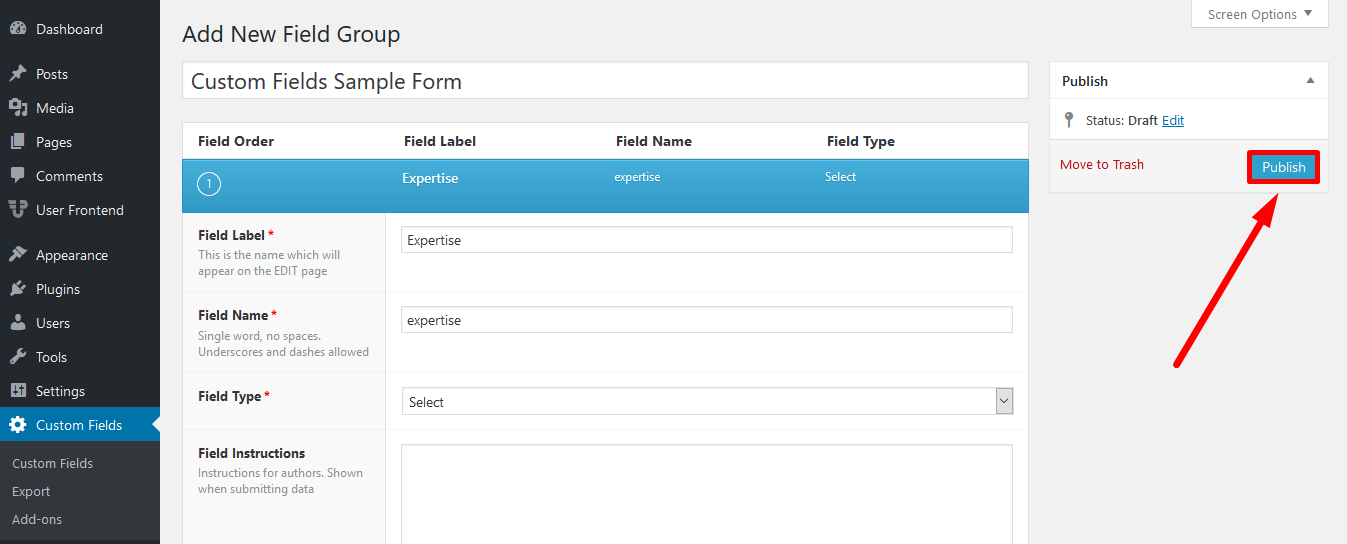Image resolution: width=1347 pixels, height=544 pixels.
Task: Open Media via its sidebar icon
Action: [18, 108]
